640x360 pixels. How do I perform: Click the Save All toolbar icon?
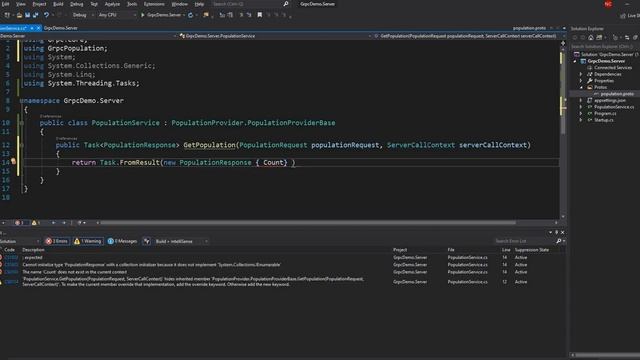(36, 15)
